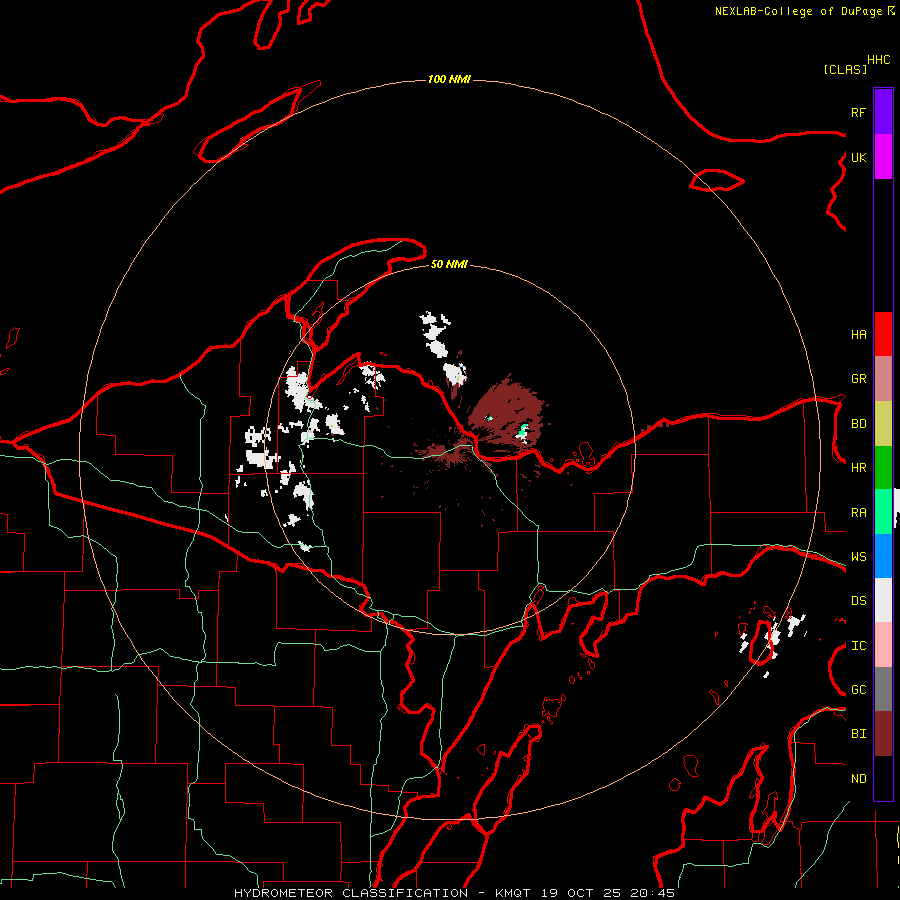The image size is (900, 900).
Task: Click the 20:45 time stamp
Action: pos(652,893)
